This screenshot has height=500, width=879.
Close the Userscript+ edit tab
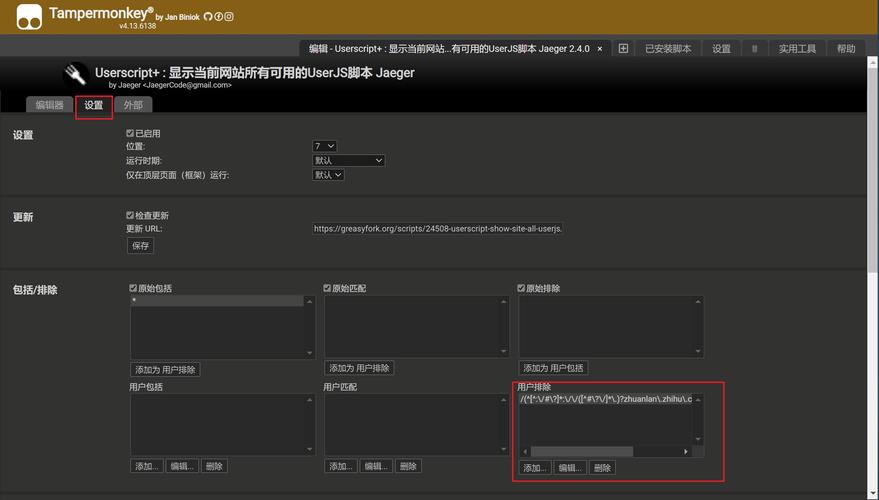tap(600, 49)
